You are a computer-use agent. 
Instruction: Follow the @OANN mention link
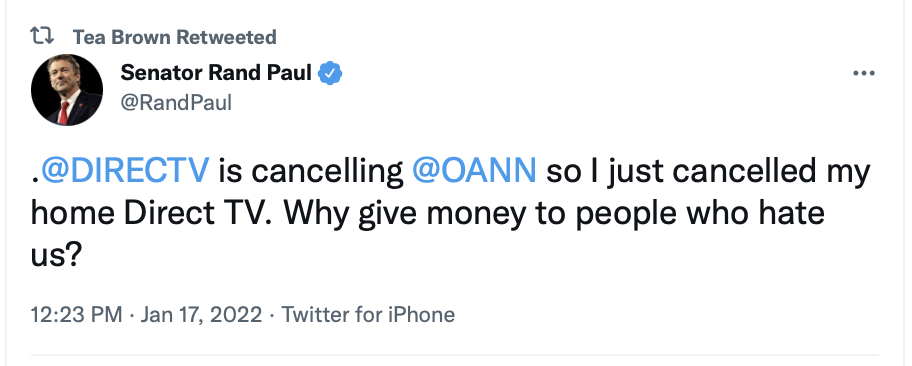[x=474, y=170]
